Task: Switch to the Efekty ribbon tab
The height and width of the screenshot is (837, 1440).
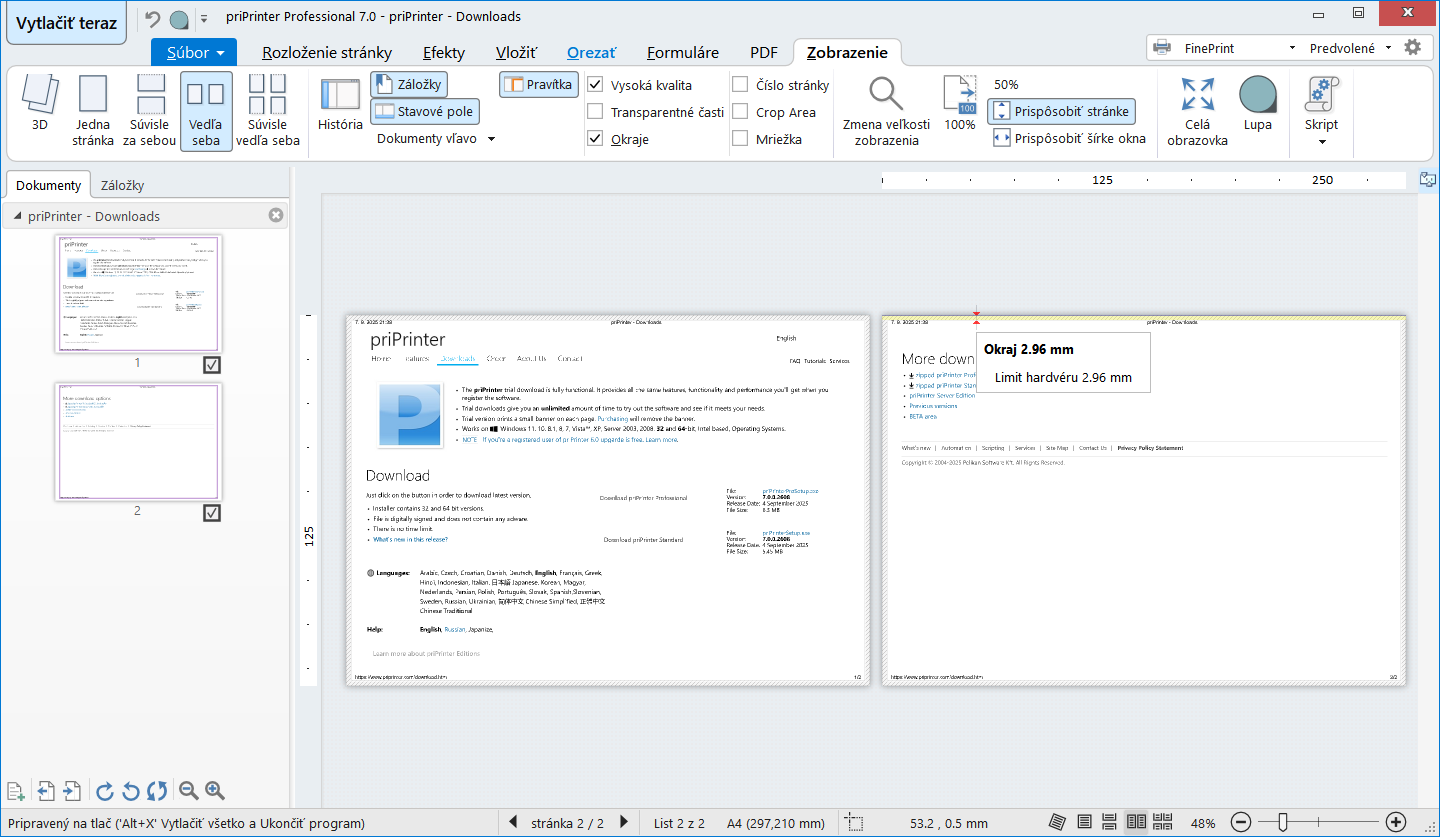Action: coord(443,53)
